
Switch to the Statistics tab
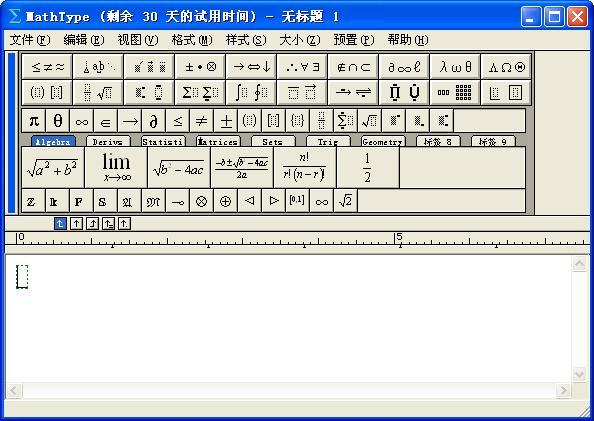[163, 142]
